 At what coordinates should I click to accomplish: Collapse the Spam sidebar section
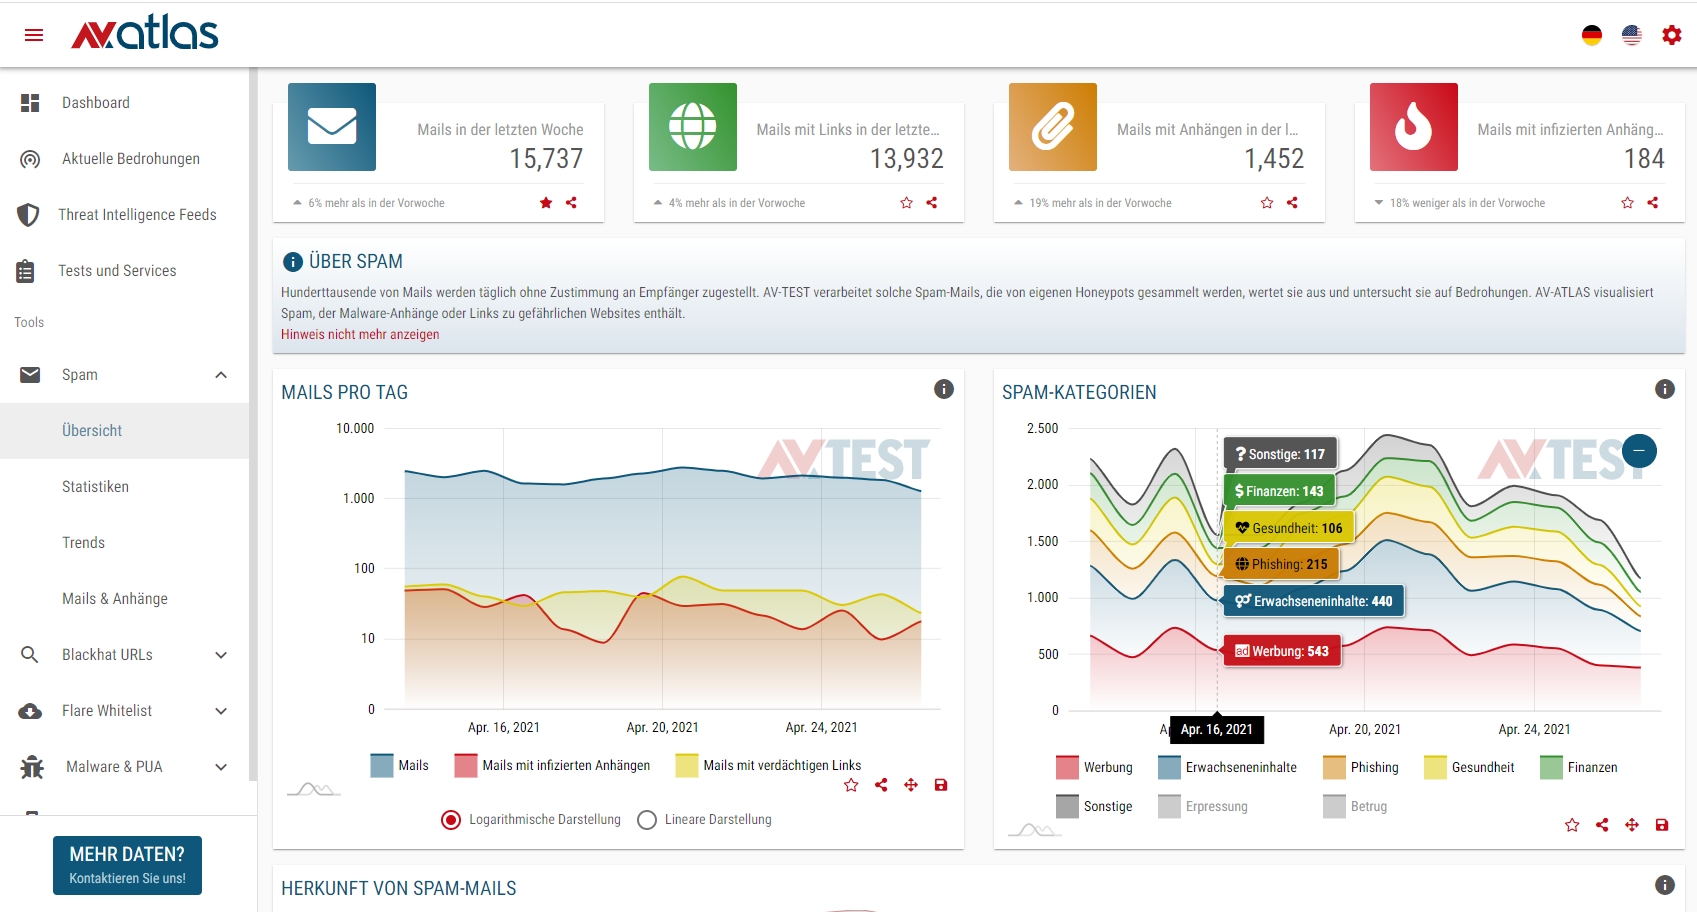point(221,375)
